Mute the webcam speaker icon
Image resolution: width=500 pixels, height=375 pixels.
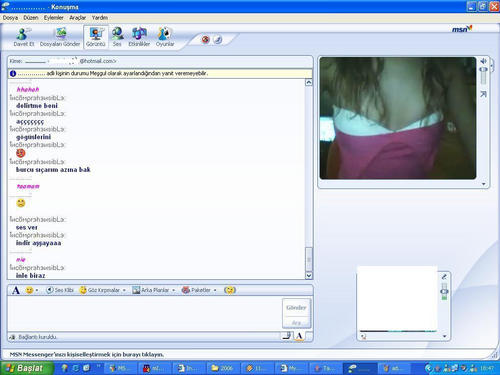(483, 61)
